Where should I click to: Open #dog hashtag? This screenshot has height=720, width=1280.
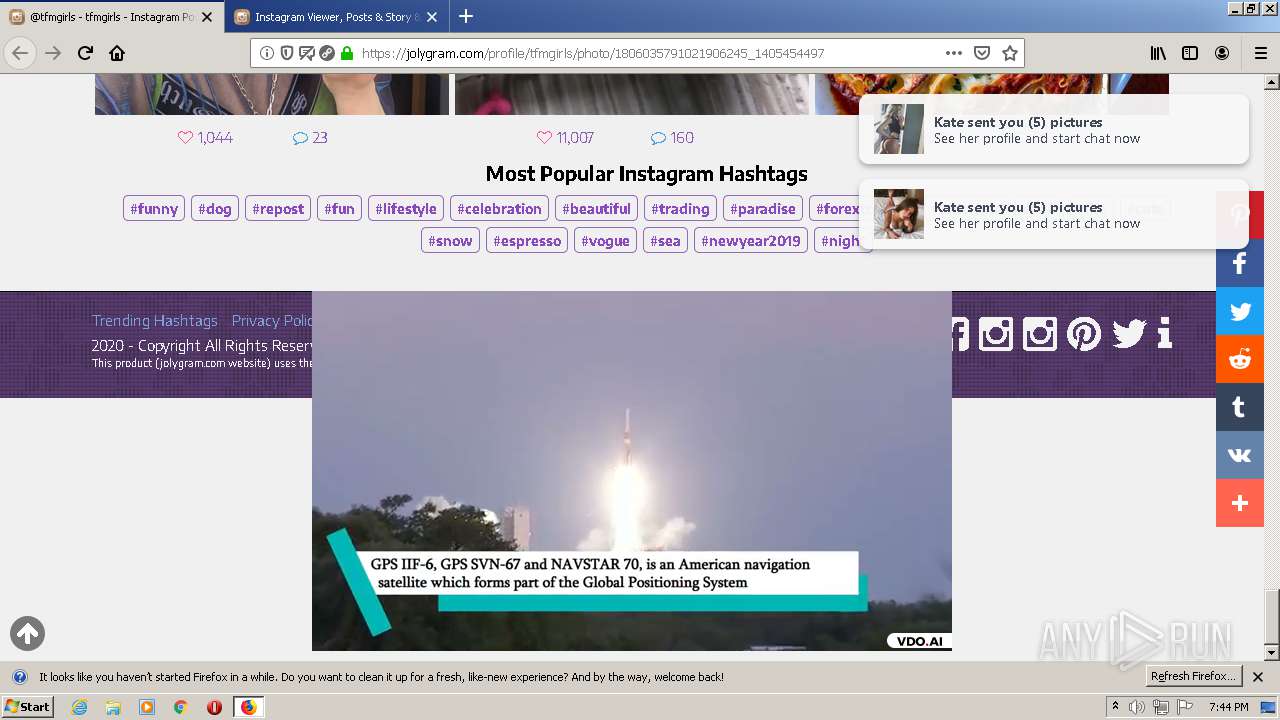click(215, 209)
